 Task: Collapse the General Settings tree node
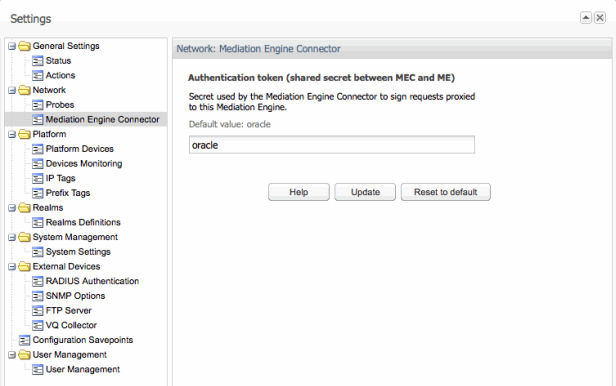point(12,46)
